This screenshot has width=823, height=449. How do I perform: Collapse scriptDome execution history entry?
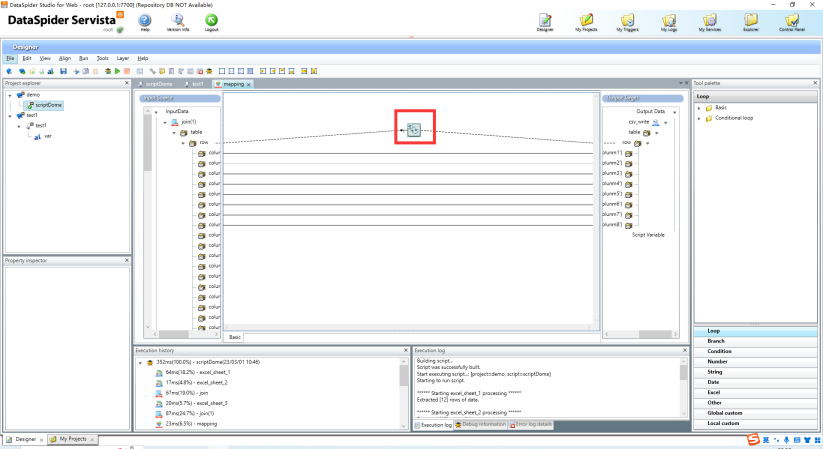point(140,362)
